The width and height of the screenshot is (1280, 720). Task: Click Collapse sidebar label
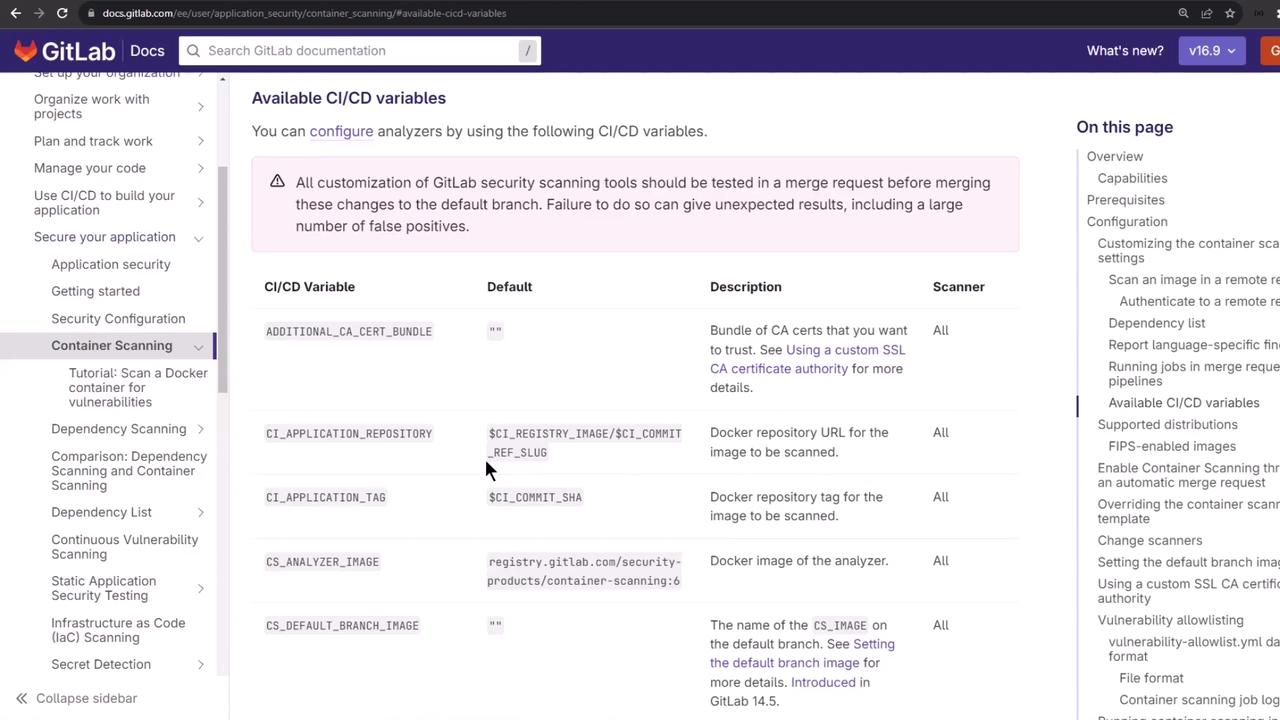(87, 698)
